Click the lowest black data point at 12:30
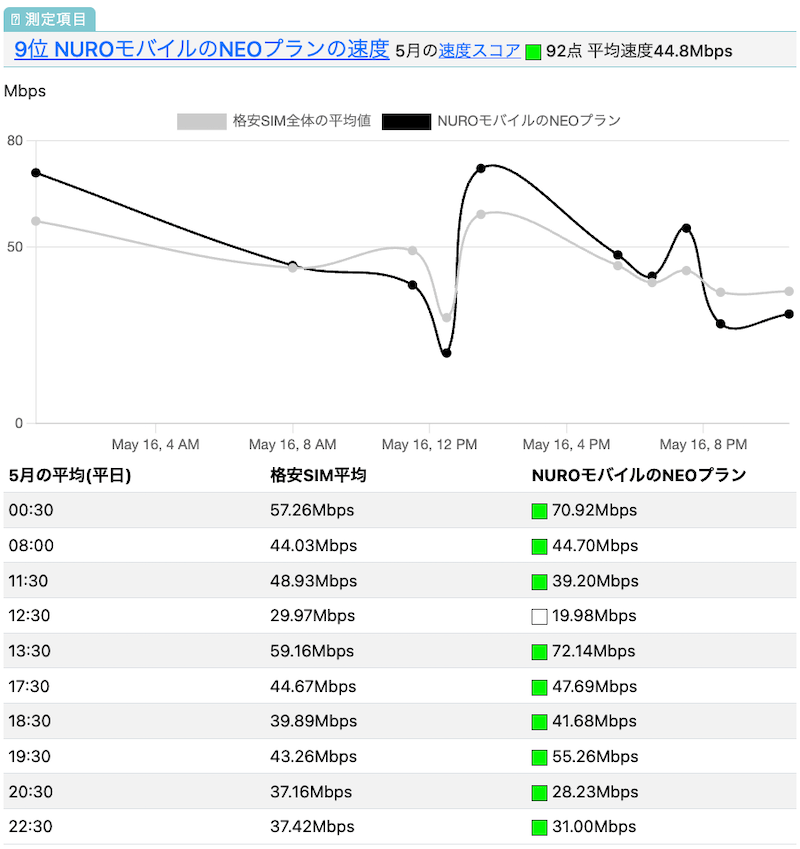800x849 pixels. click(447, 353)
